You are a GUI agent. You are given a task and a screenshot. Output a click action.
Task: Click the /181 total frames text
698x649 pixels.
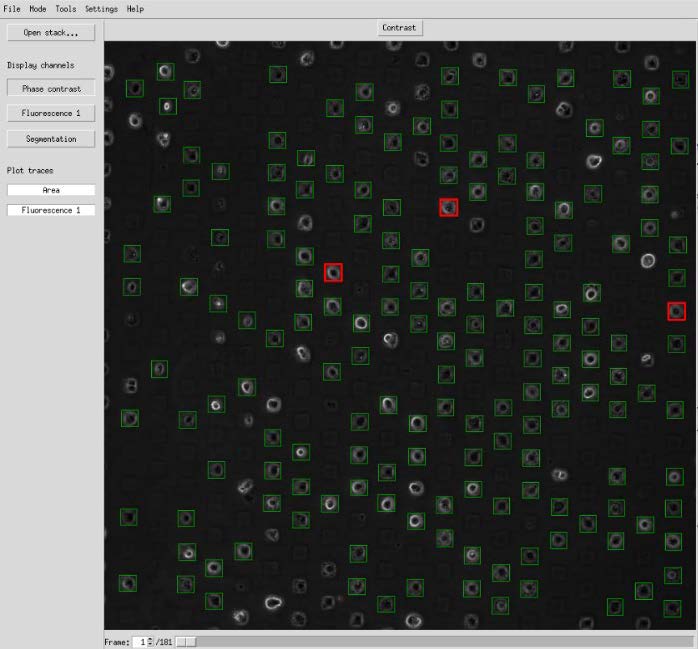[x=163, y=642]
